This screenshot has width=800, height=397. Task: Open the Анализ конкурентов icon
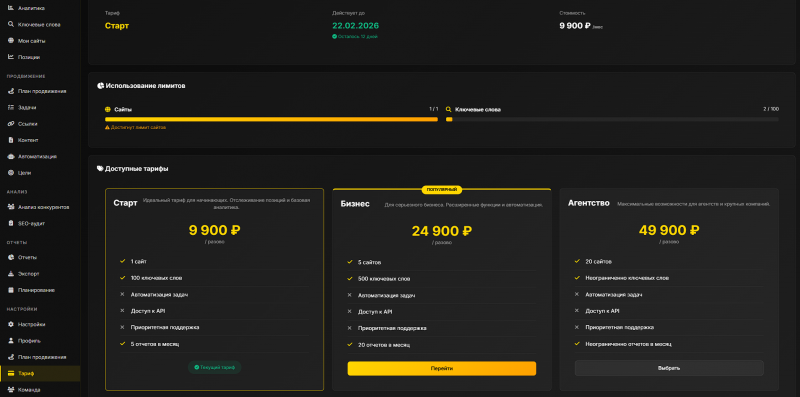11,207
